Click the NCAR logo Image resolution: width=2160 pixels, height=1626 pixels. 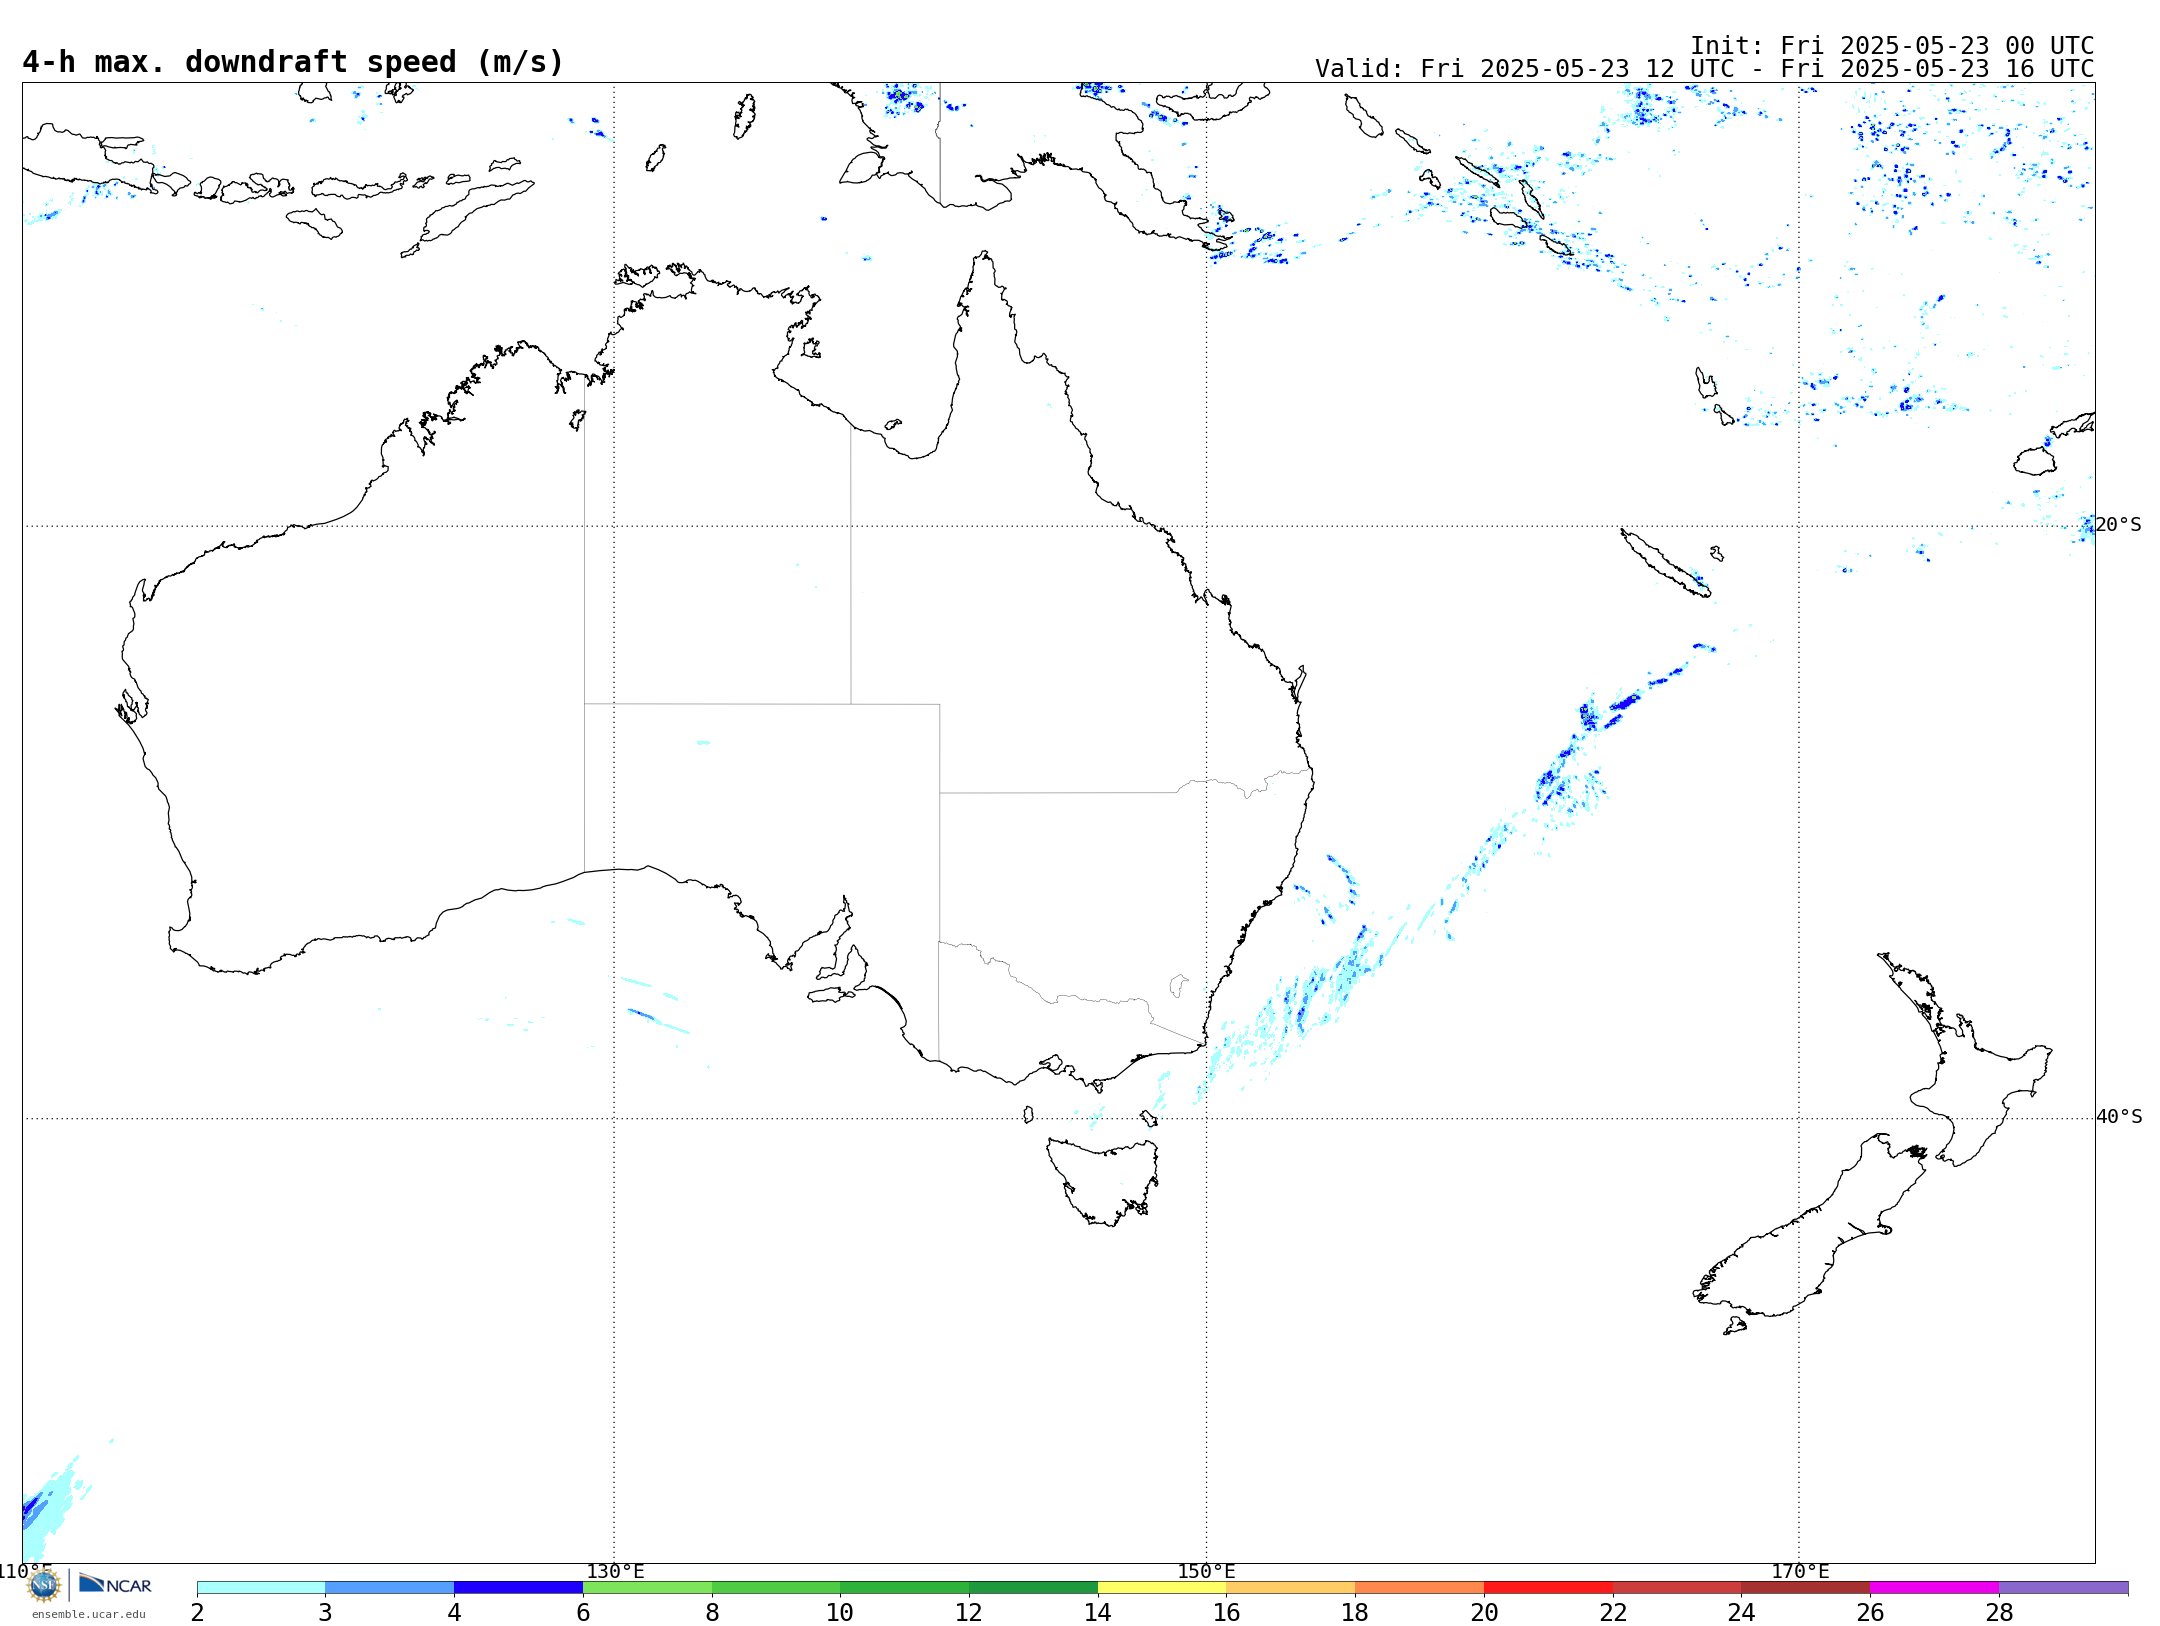(115, 1584)
